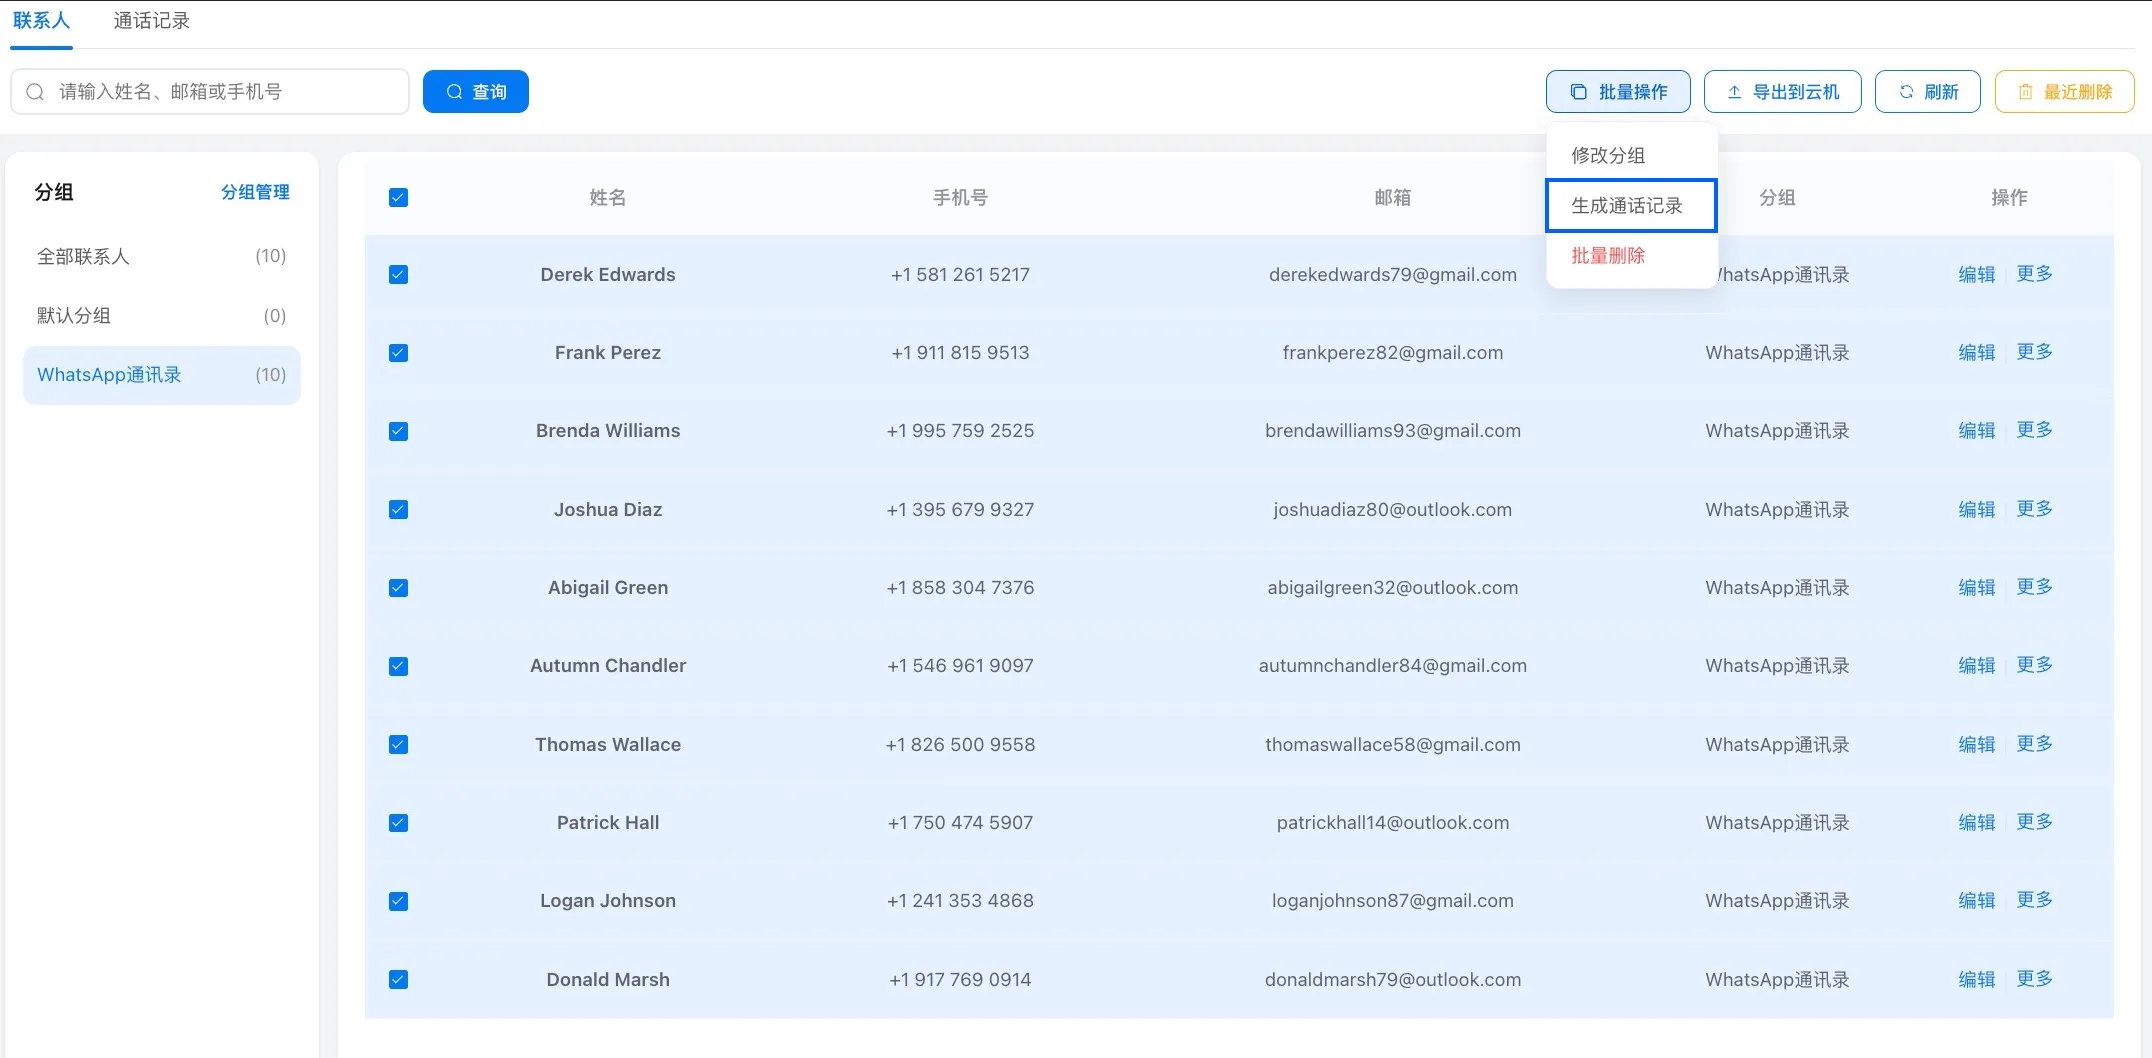This screenshot has height=1058, width=2152.
Task: Click the 导出到云机 button
Action: tap(1783, 92)
